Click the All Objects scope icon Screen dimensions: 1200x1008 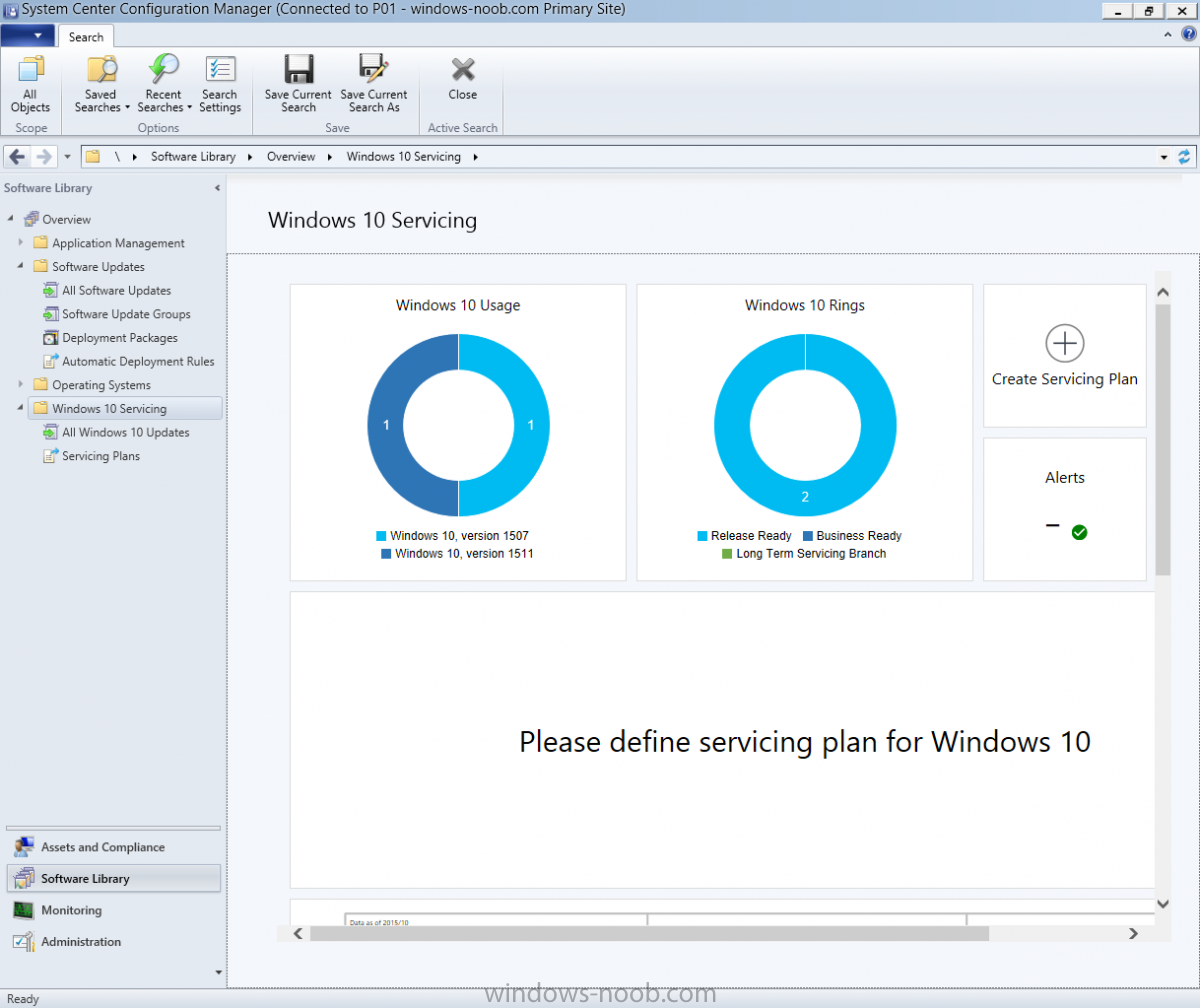[x=31, y=85]
